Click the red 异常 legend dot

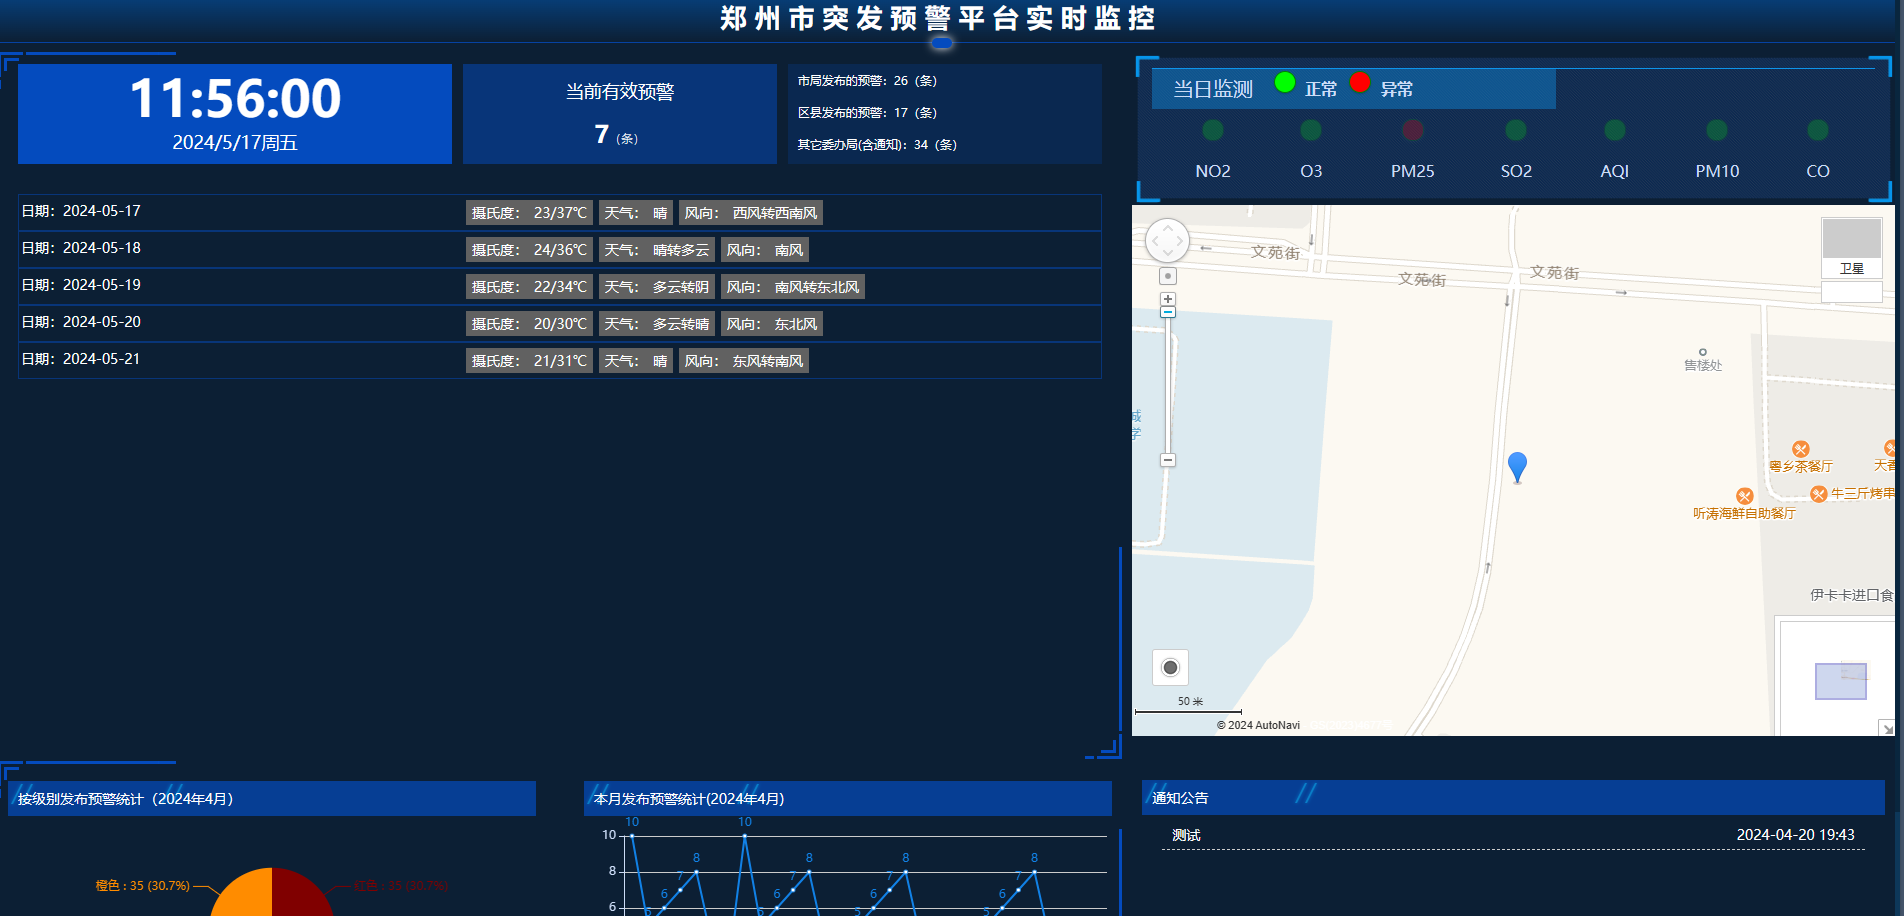click(1360, 82)
